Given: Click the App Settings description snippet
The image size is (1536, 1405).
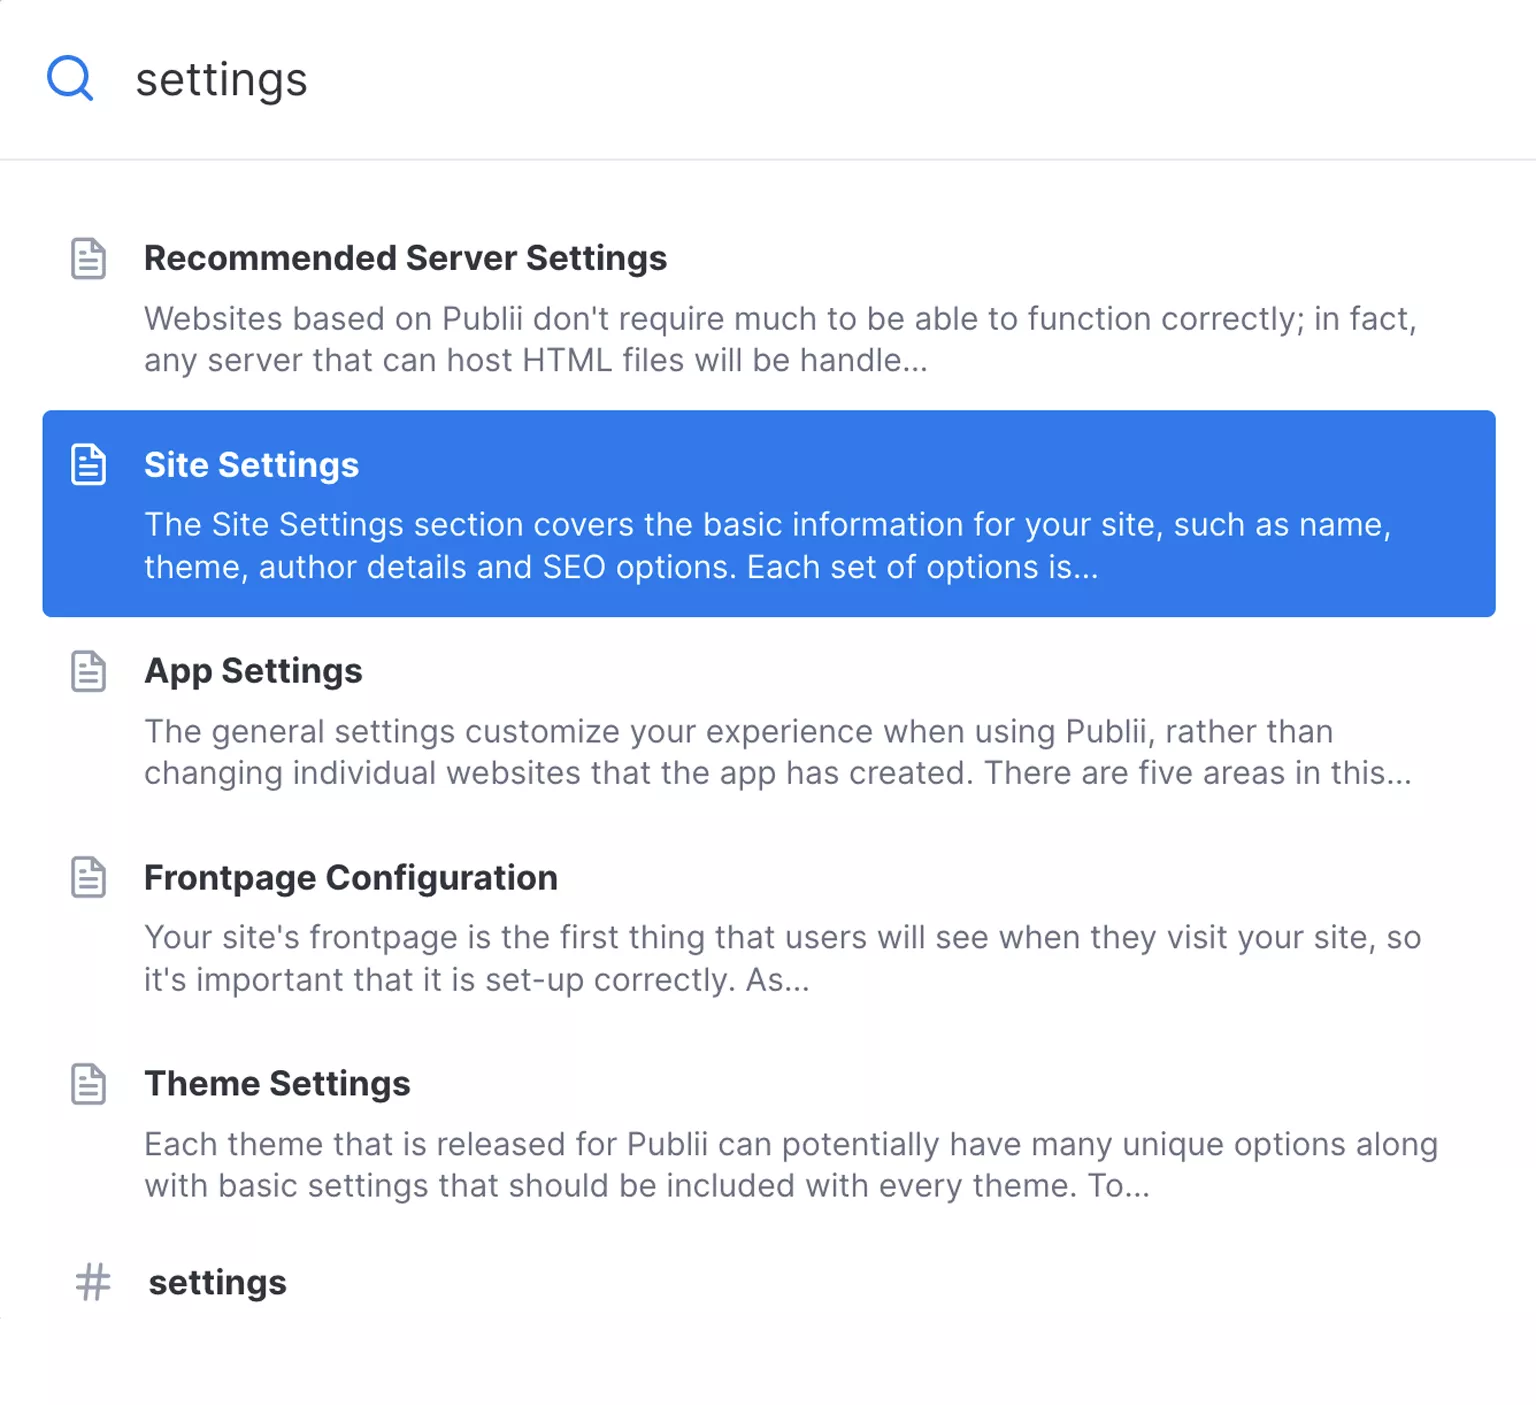Looking at the screenshot, I should click(x=777, y=752).
